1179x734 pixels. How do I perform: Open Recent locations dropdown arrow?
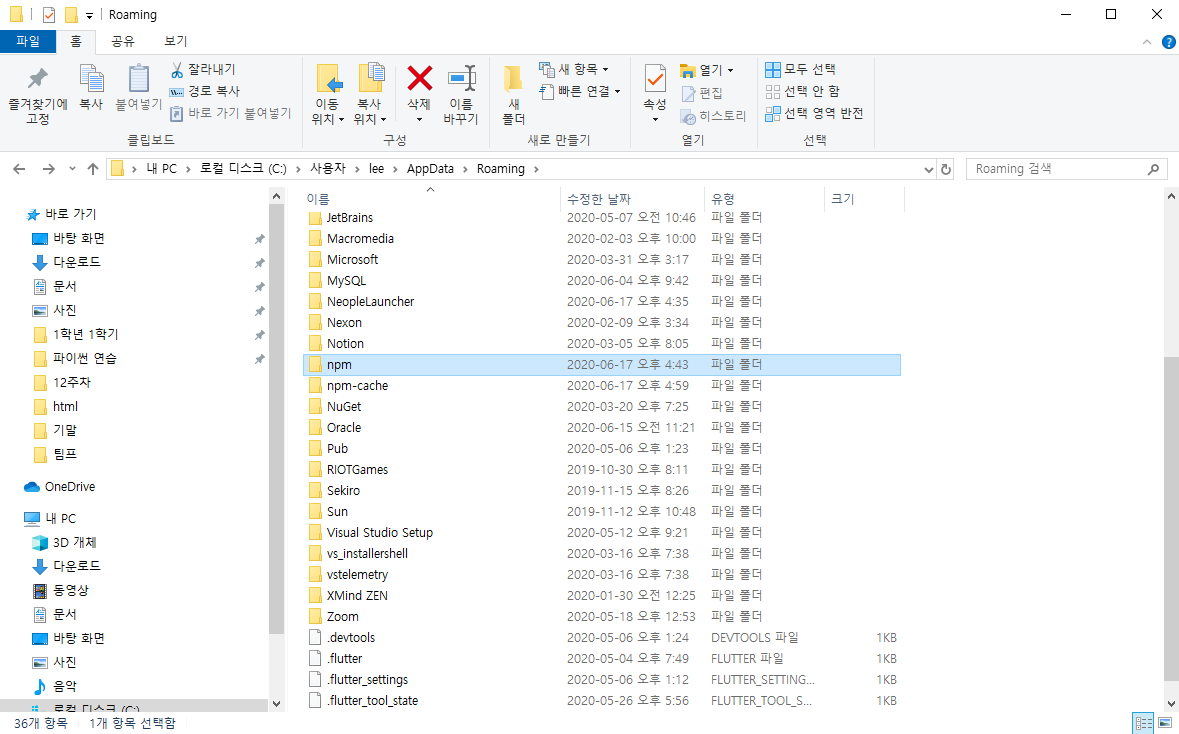(x=72, y=169)
